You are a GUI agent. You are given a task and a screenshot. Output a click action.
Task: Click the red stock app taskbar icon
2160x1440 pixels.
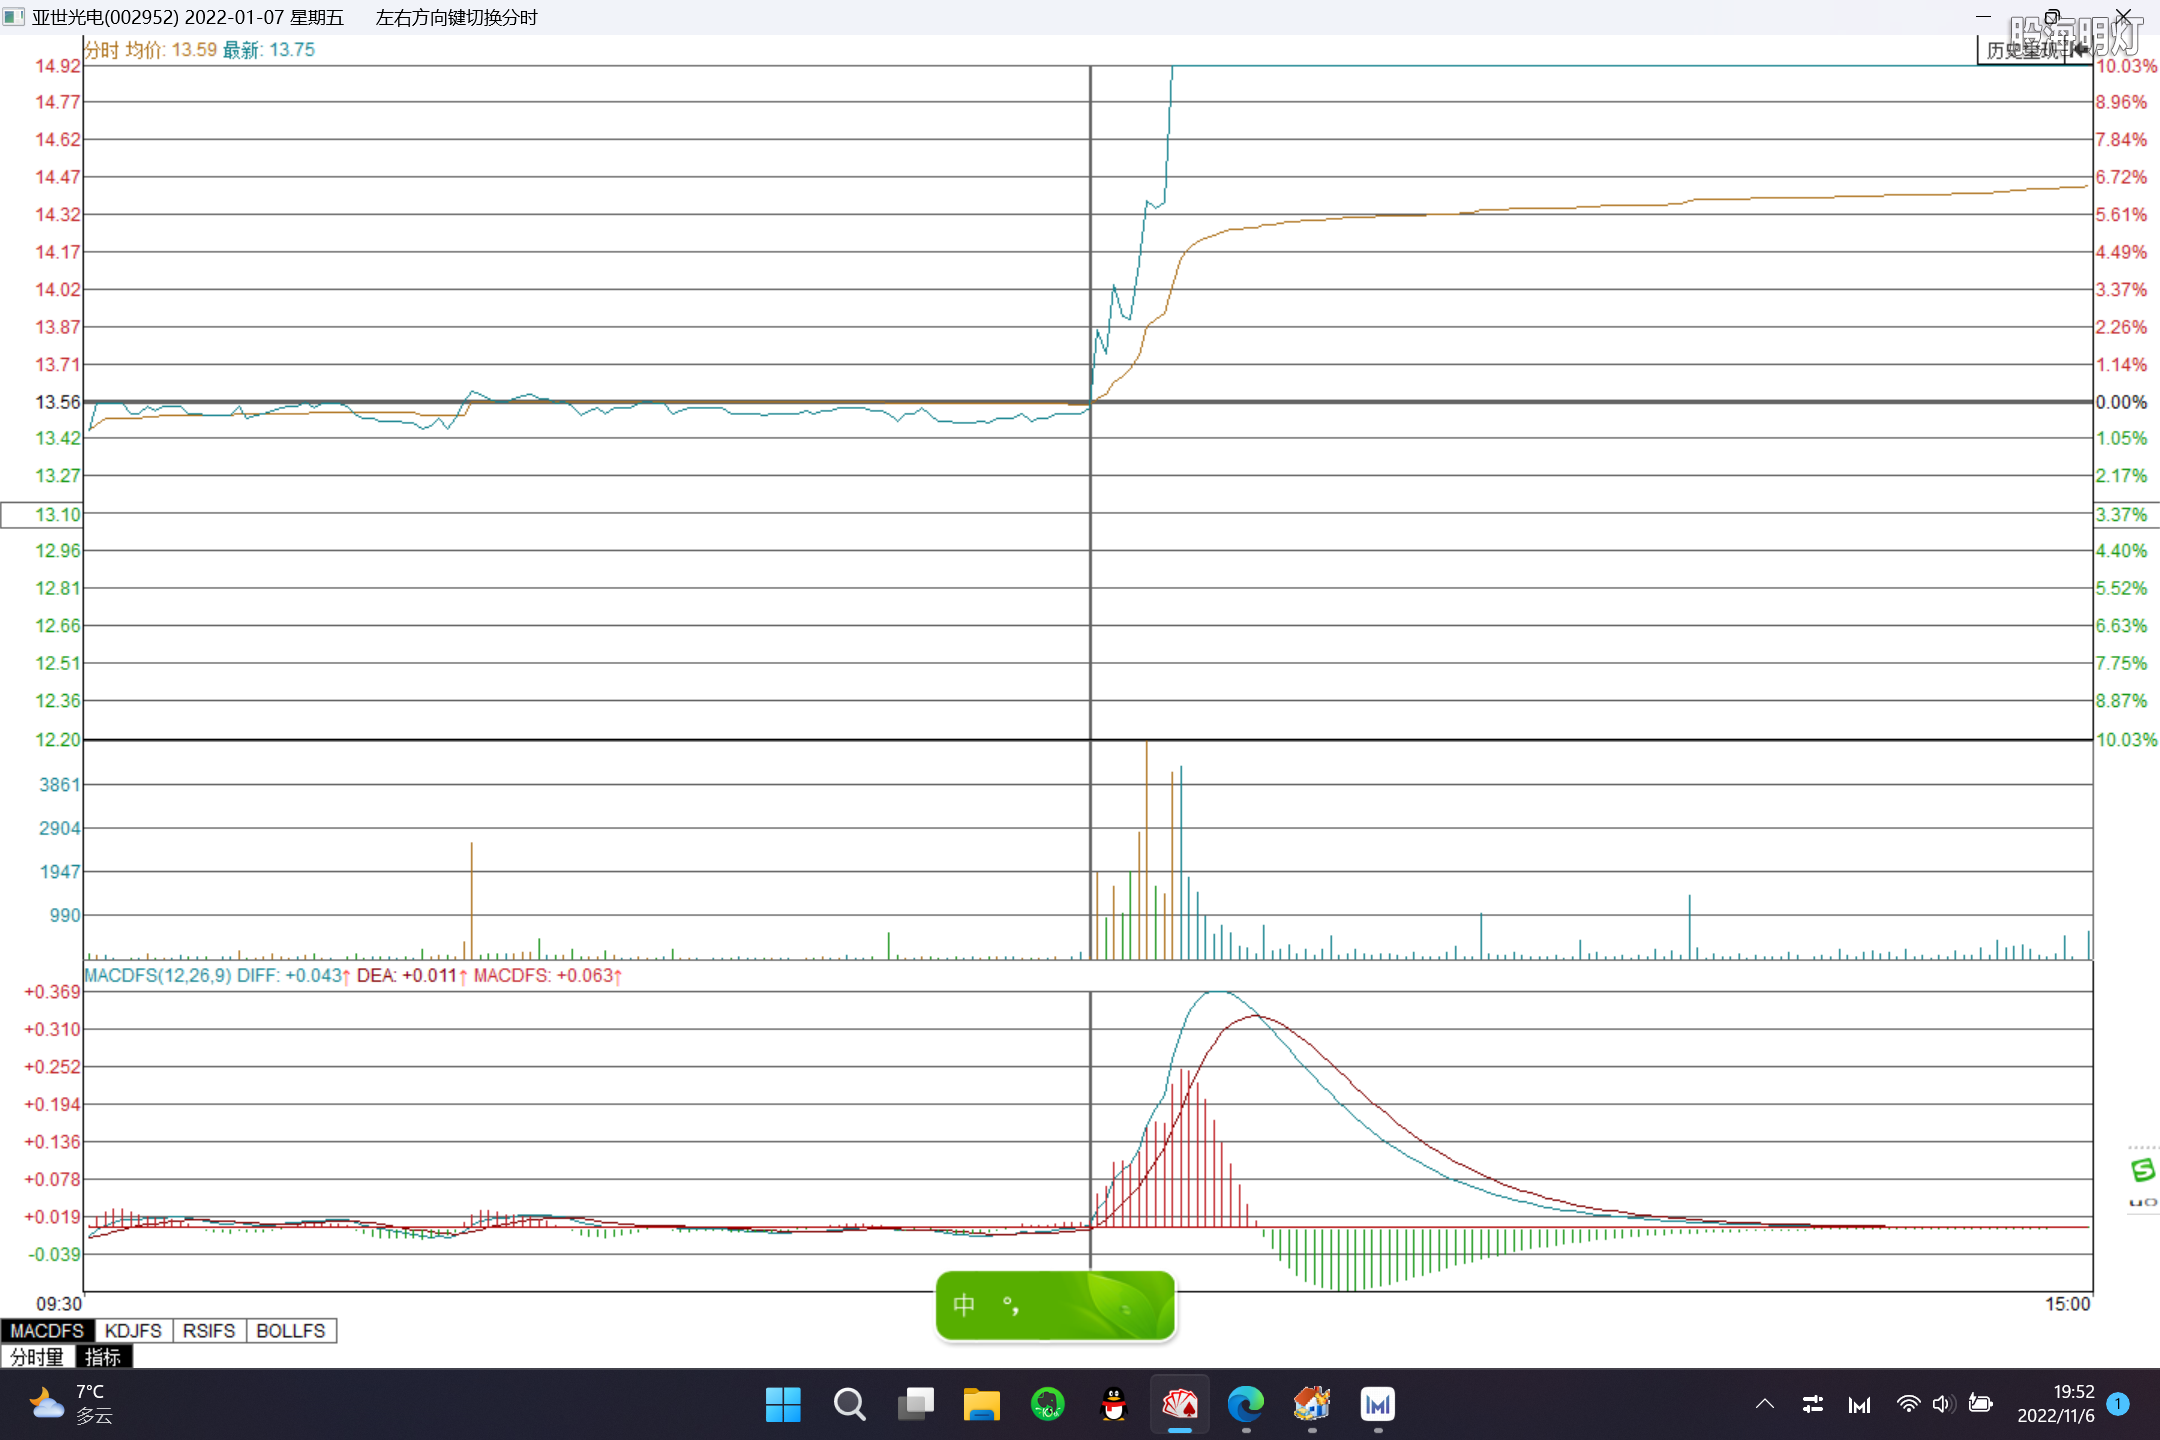[x=1179, y=1404]
